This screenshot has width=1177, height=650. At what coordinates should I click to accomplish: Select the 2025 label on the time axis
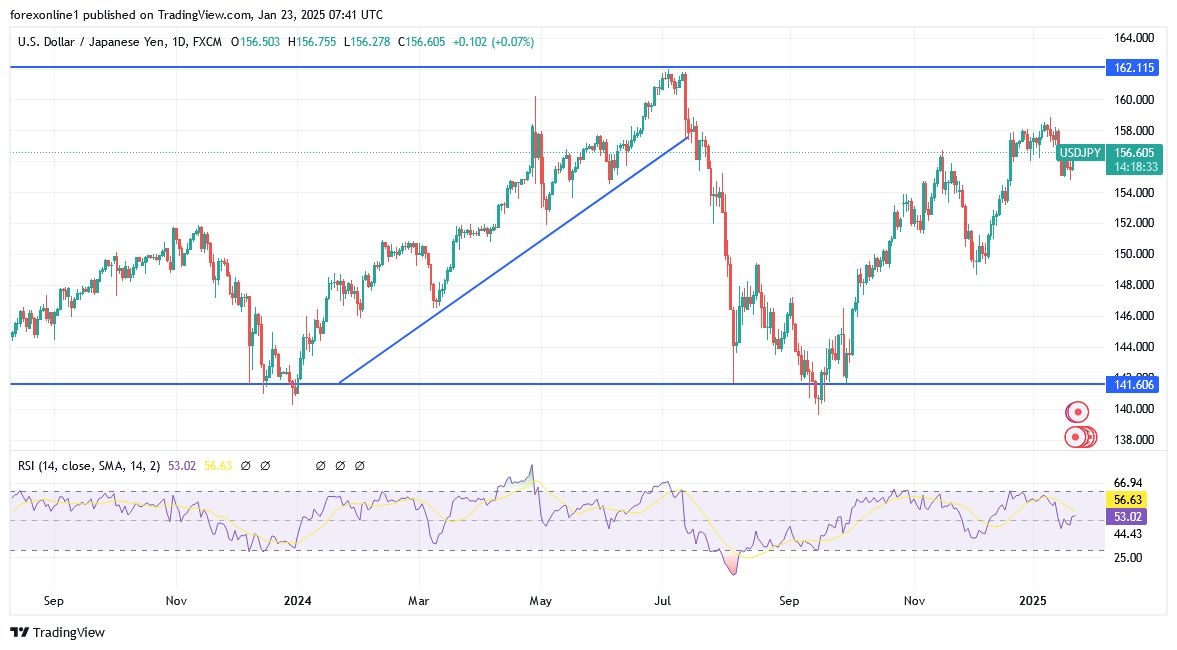click(1035, 601)
